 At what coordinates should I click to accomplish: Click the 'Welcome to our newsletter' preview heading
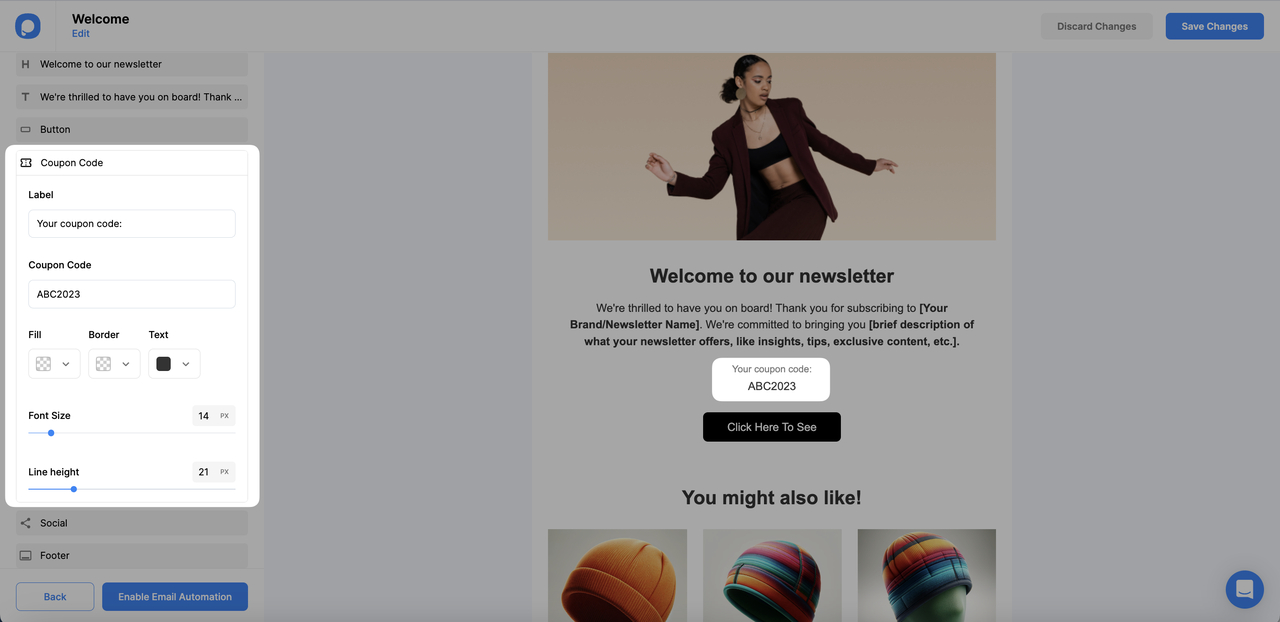tap(772, 276)
